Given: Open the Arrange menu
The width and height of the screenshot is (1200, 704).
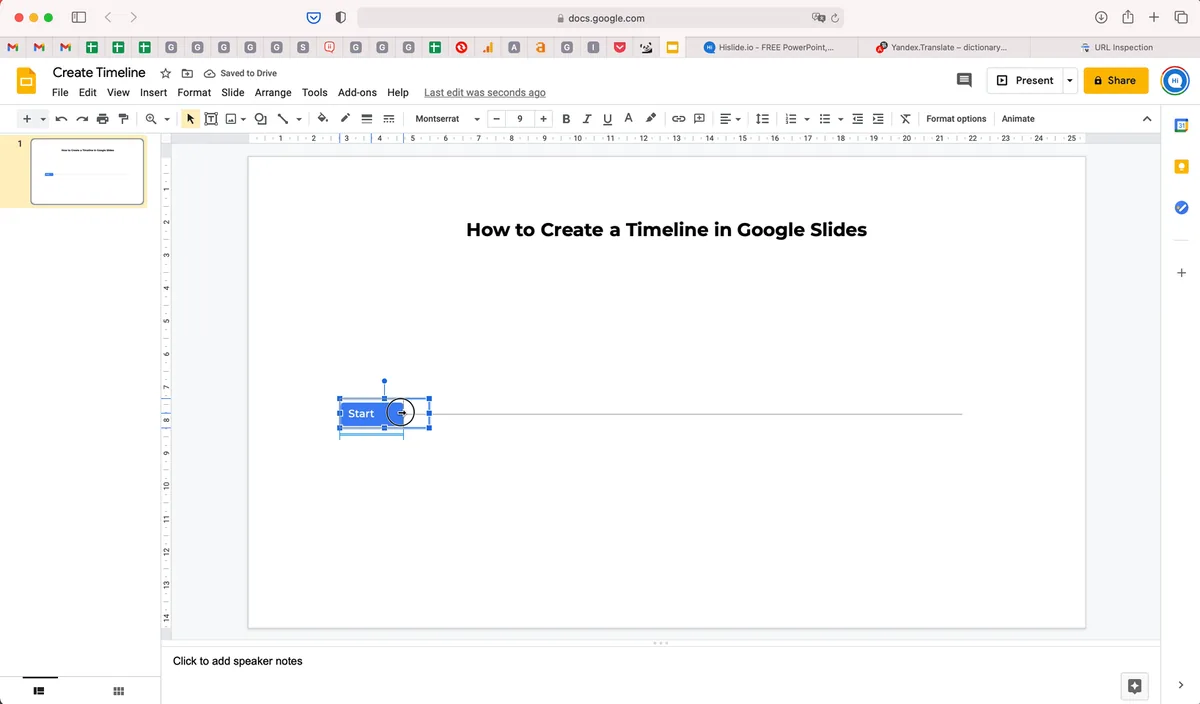Looking at the screenshot, I should click(x=273, y=92).
